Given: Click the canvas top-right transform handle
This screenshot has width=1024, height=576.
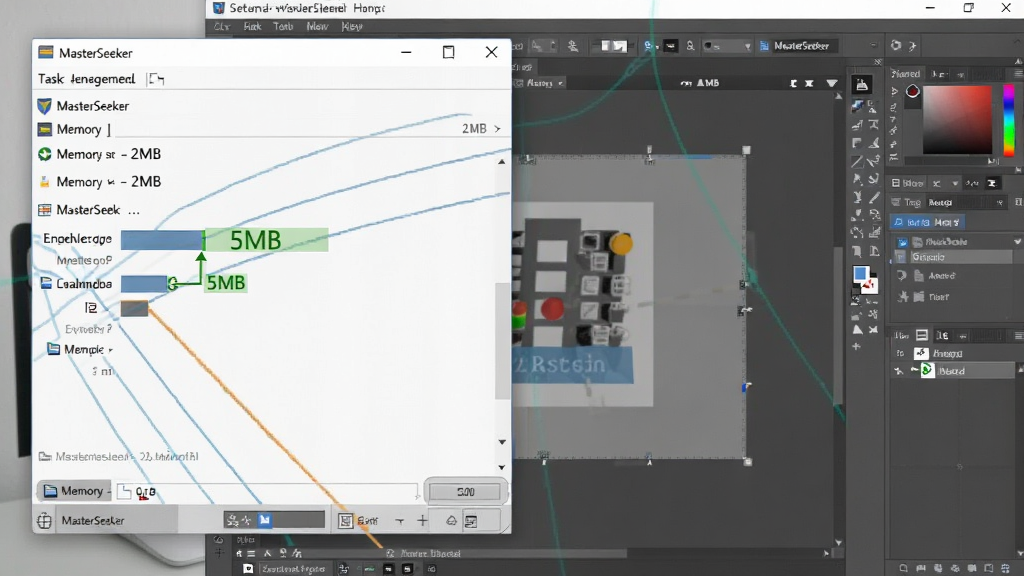Looking at the screenshot, I should (x=746, y=150).
